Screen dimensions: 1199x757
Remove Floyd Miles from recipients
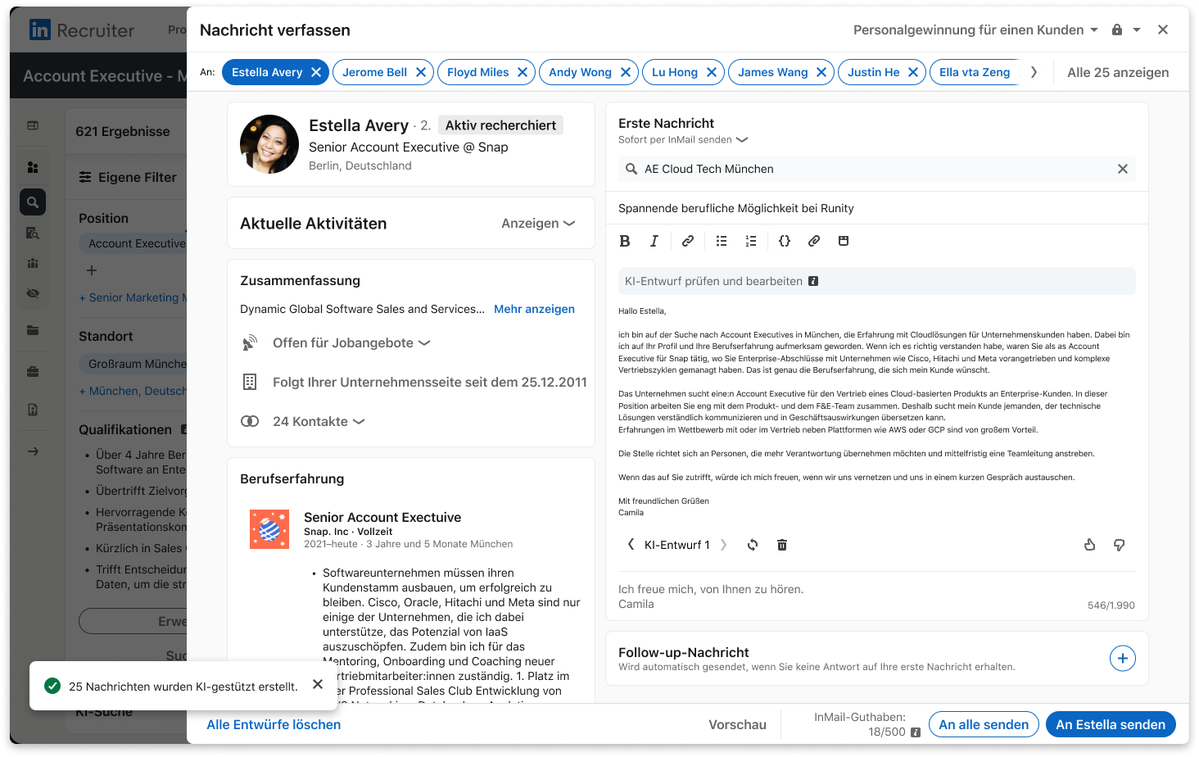[x=522, y=72]
